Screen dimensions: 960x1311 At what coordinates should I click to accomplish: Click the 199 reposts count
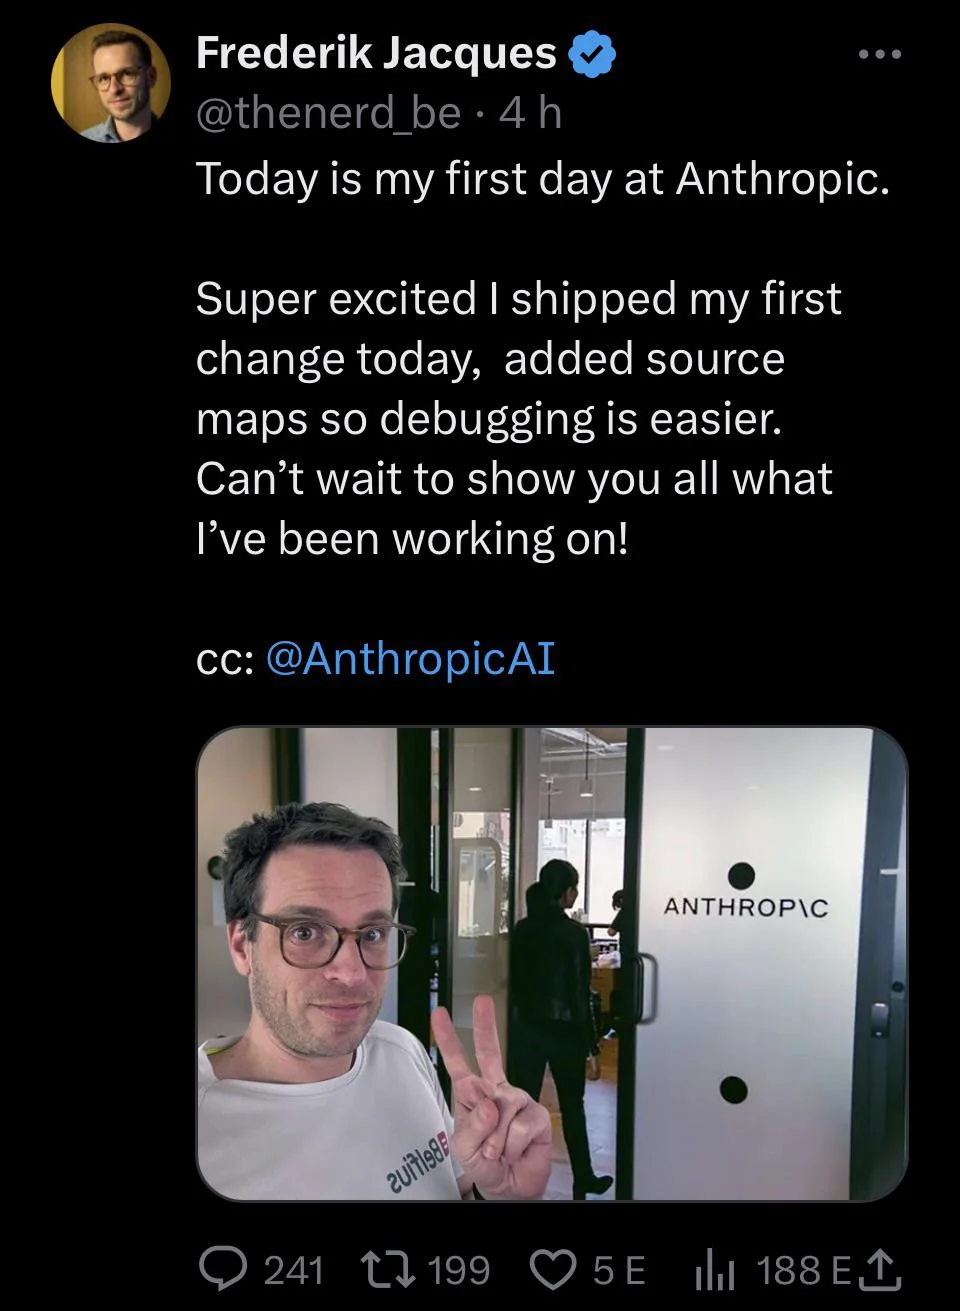[458, 1270]
